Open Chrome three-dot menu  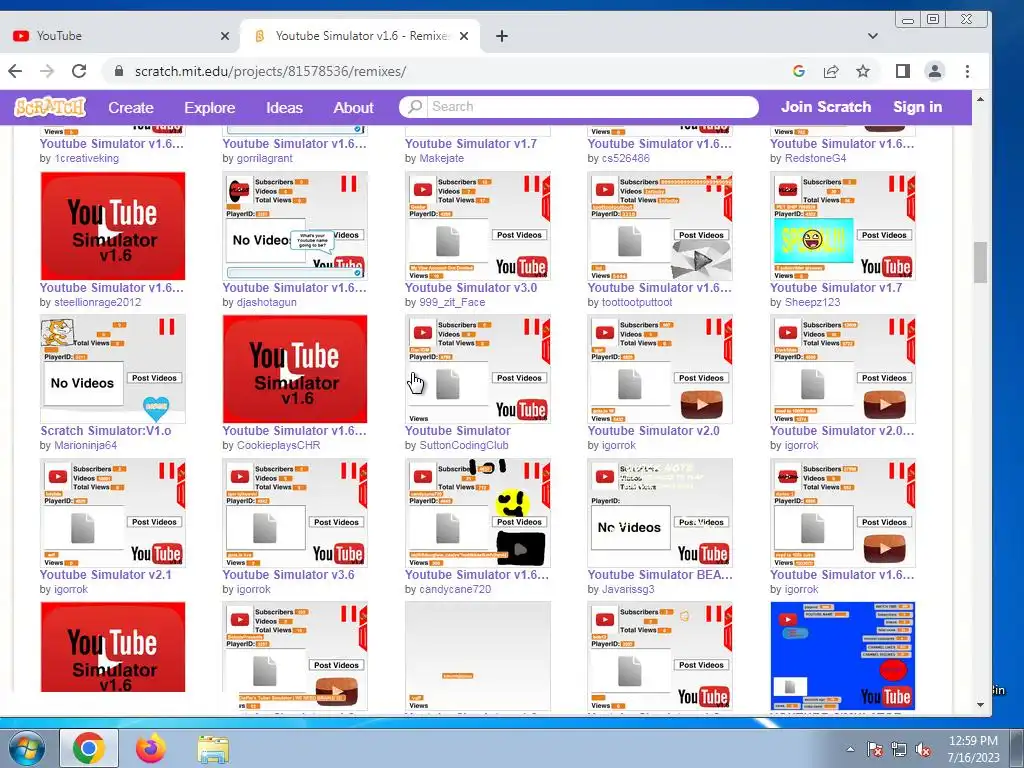click(x=967, y=71)
